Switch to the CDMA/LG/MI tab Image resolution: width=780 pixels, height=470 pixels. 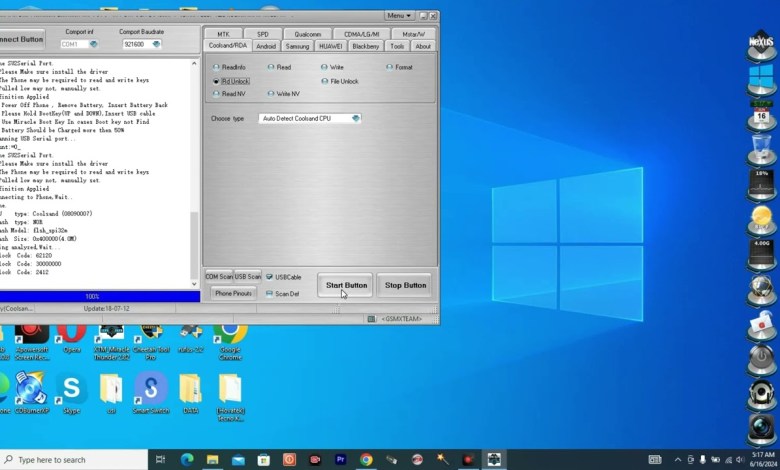point(362,34)
